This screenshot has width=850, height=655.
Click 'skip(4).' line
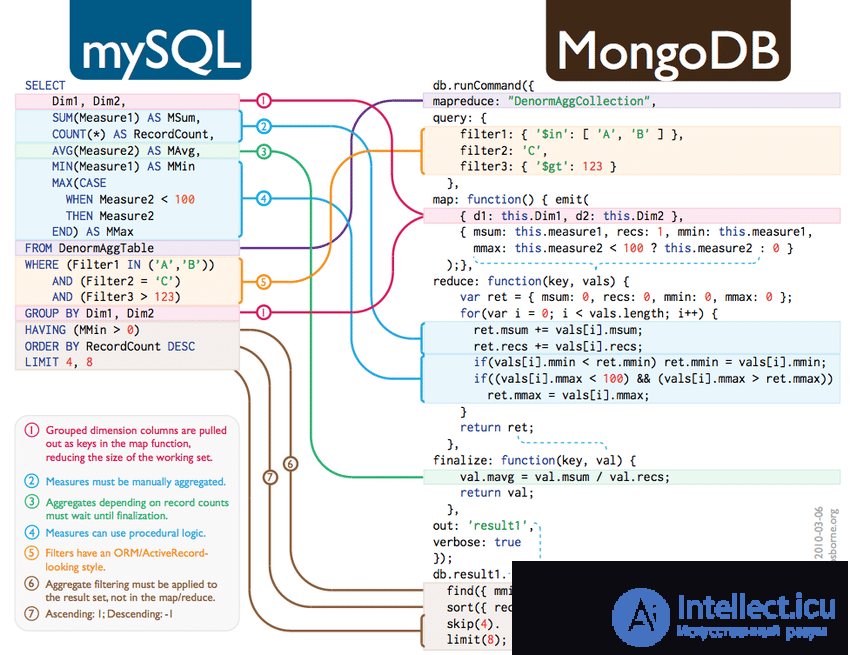tap(473, 624)
